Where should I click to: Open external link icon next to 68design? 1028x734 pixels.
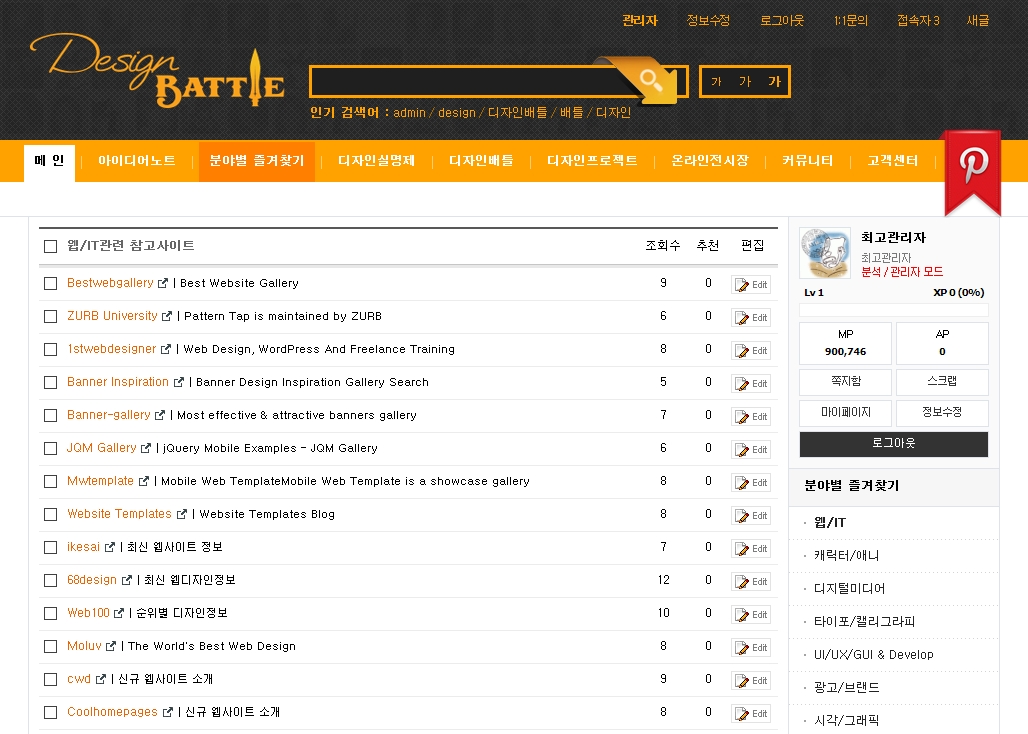[x=126, y=581]
